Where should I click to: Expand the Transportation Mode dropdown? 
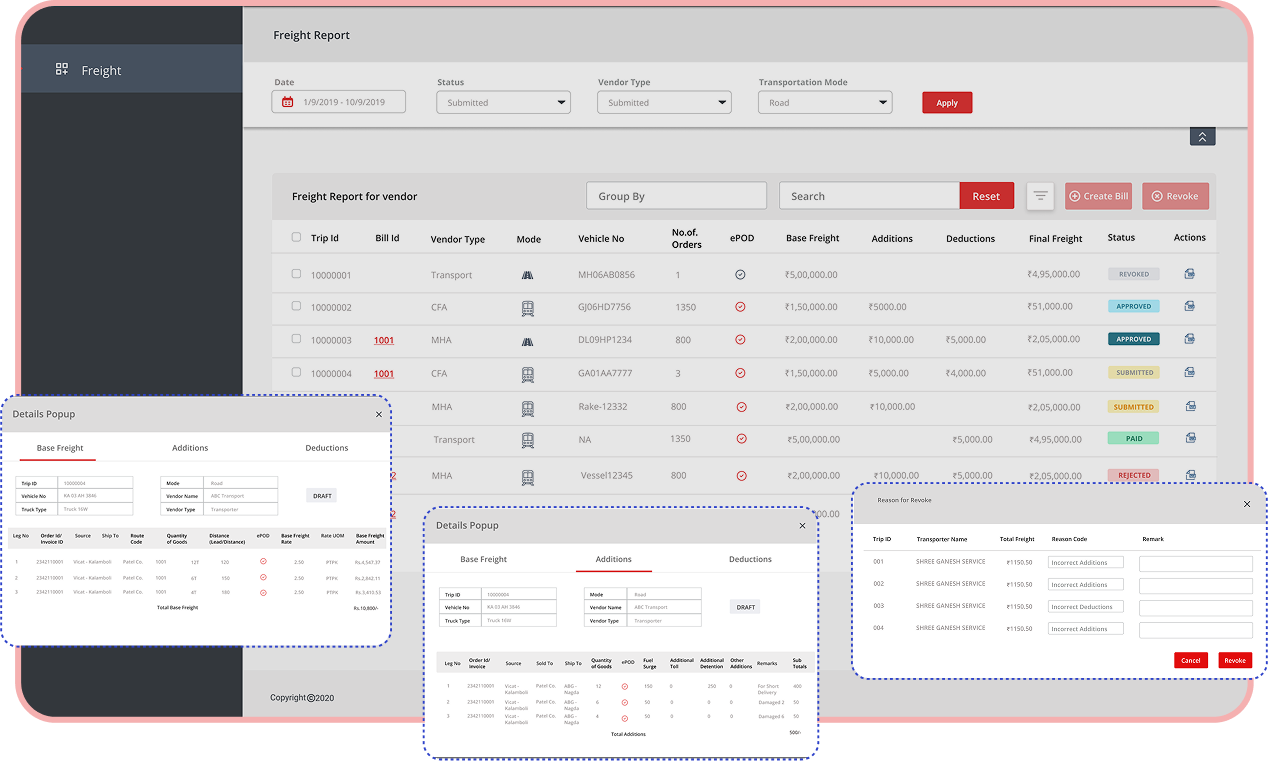(x=824, y=102)
